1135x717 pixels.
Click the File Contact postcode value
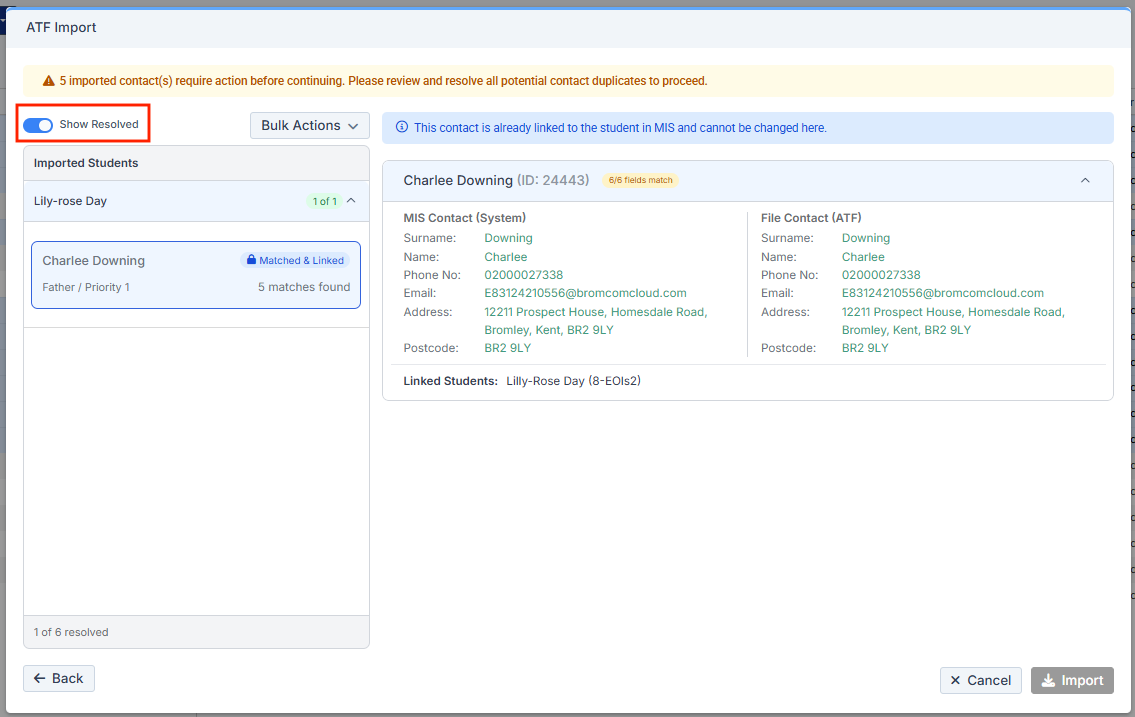[x=865, y=348]
